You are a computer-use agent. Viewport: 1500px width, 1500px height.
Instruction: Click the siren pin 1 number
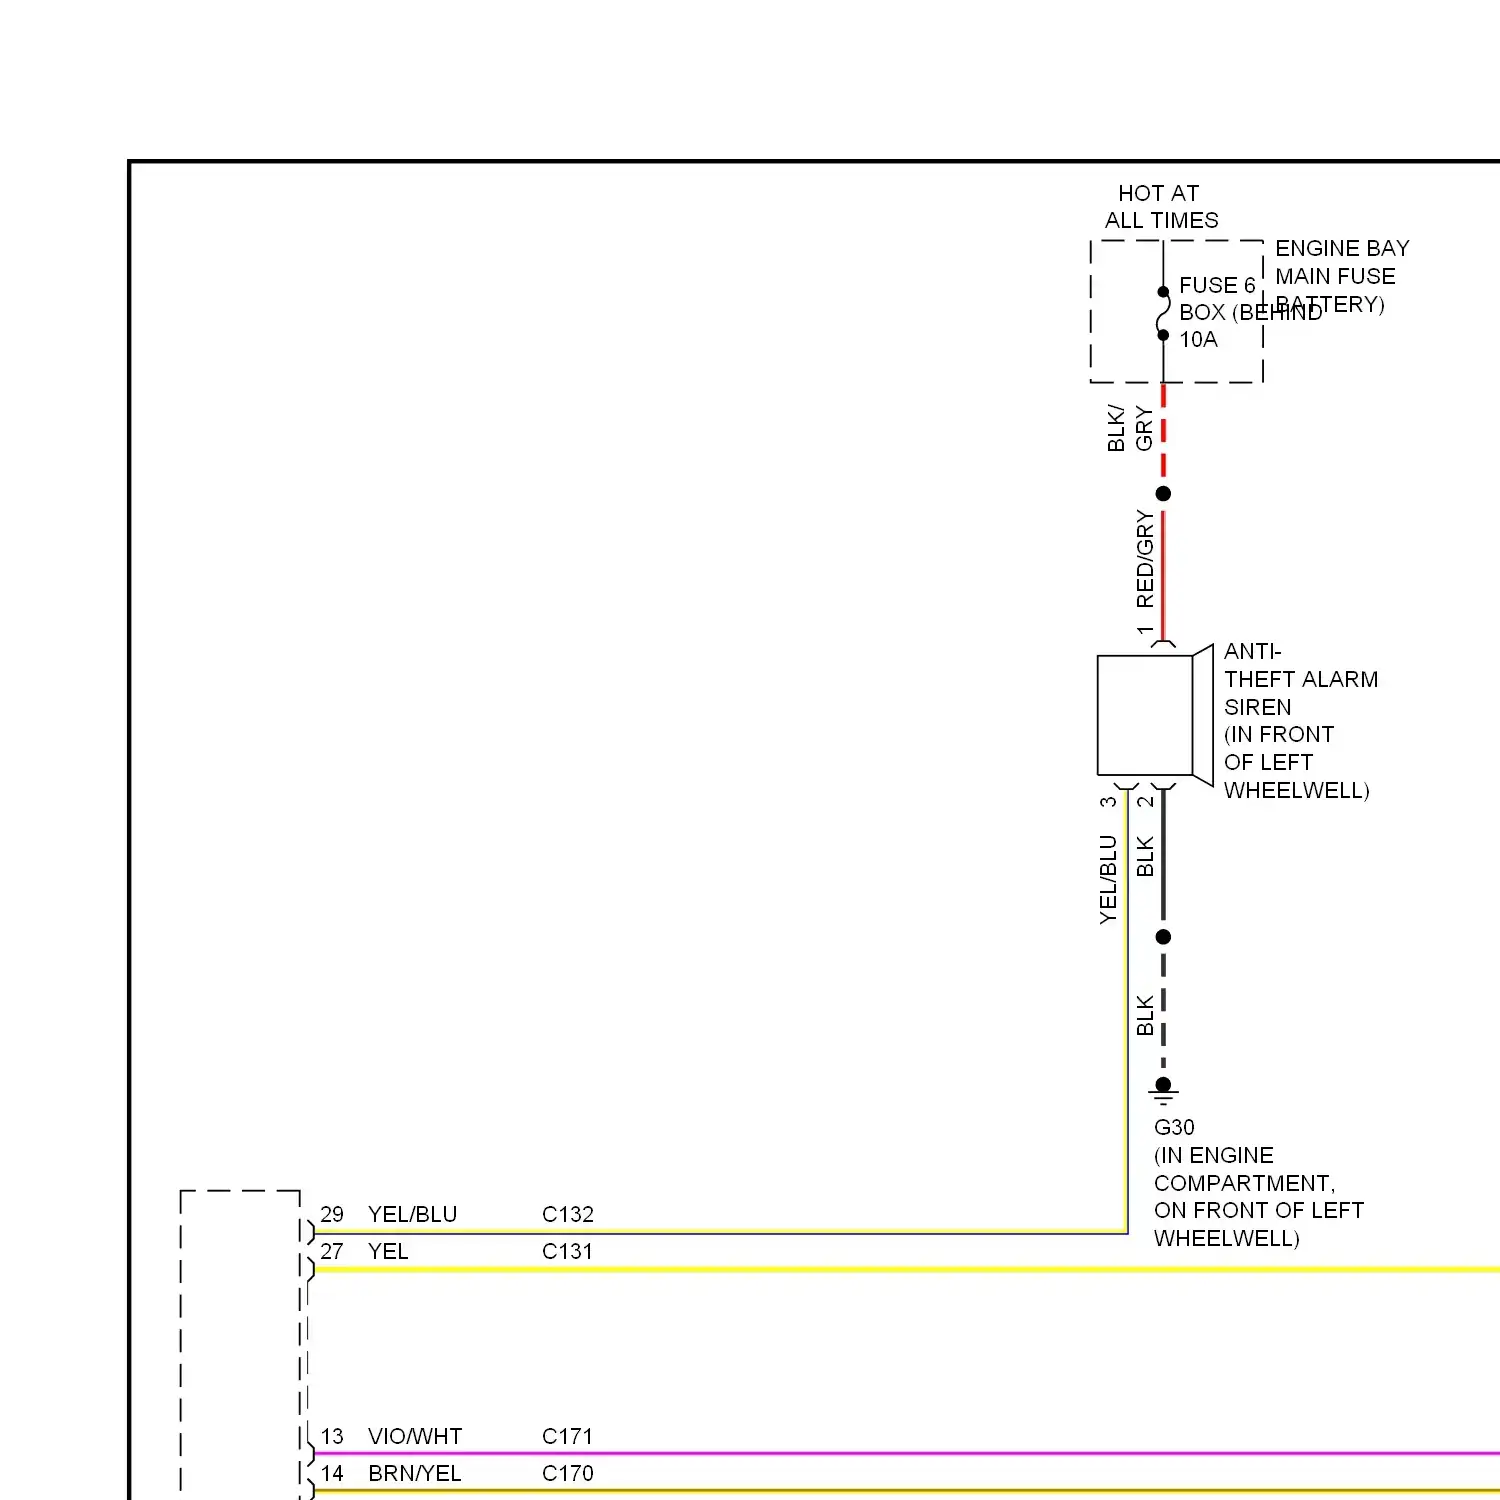pos(1145,630)
